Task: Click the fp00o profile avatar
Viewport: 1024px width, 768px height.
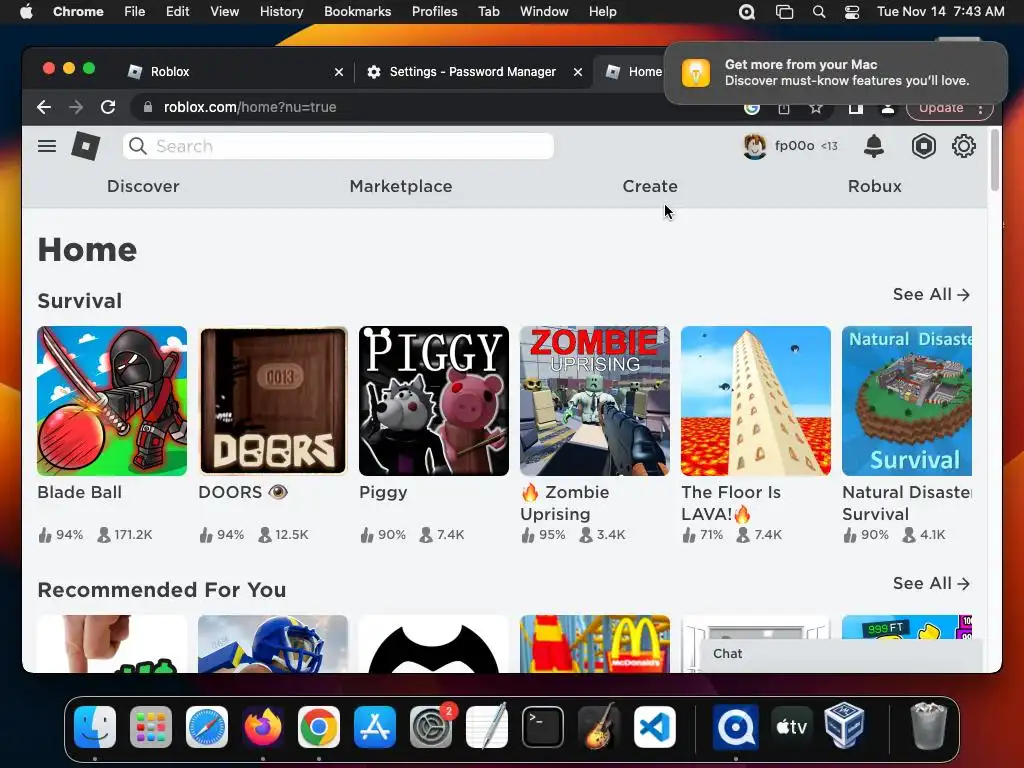Action: 754,146
